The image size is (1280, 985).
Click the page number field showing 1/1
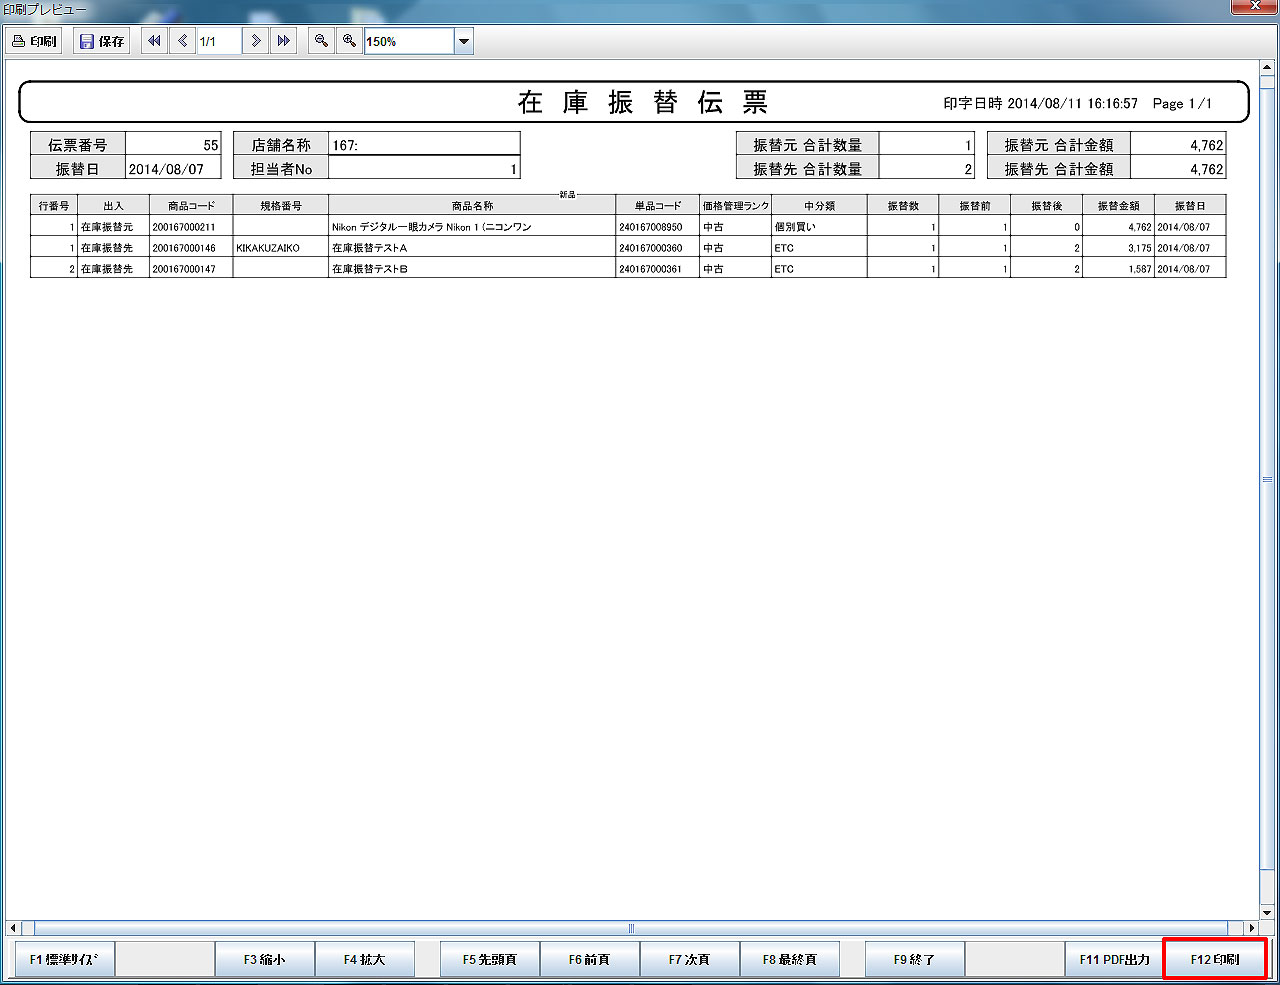tap(218, 41)
